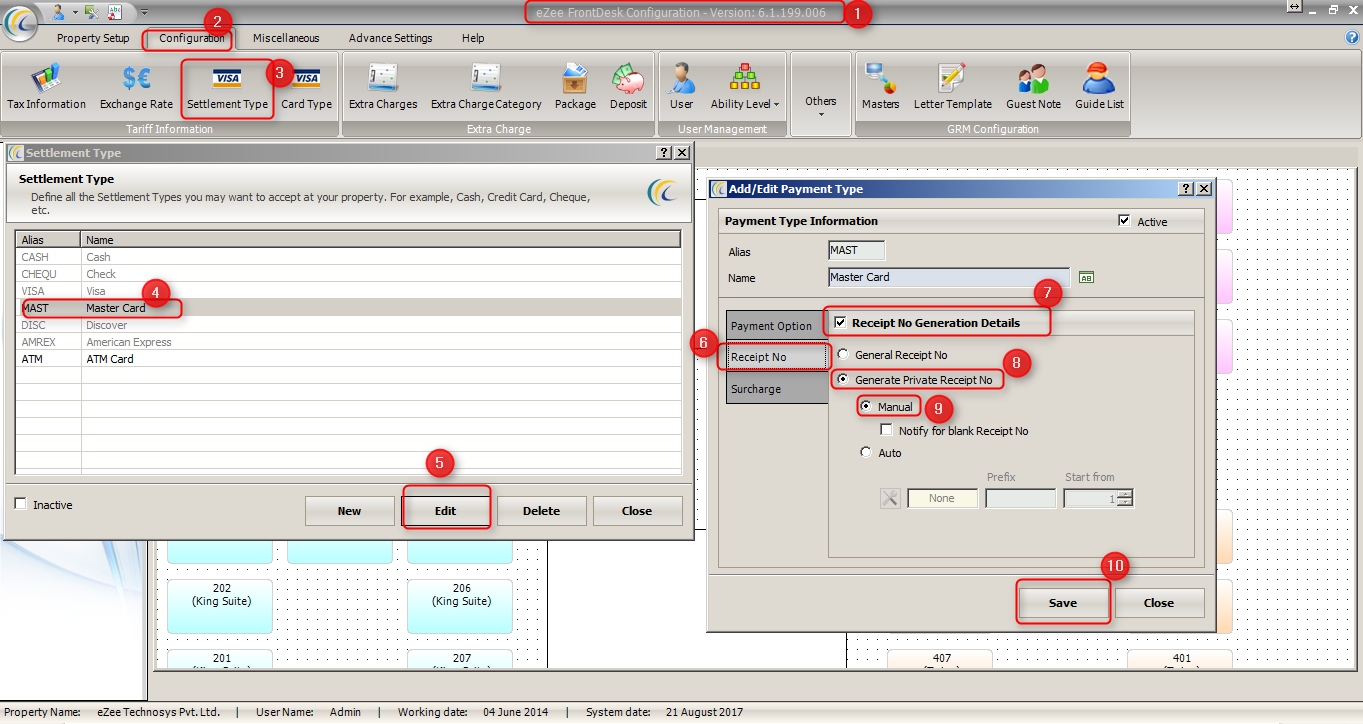Expand the user icon dropdown arrow in quick access

75,12
